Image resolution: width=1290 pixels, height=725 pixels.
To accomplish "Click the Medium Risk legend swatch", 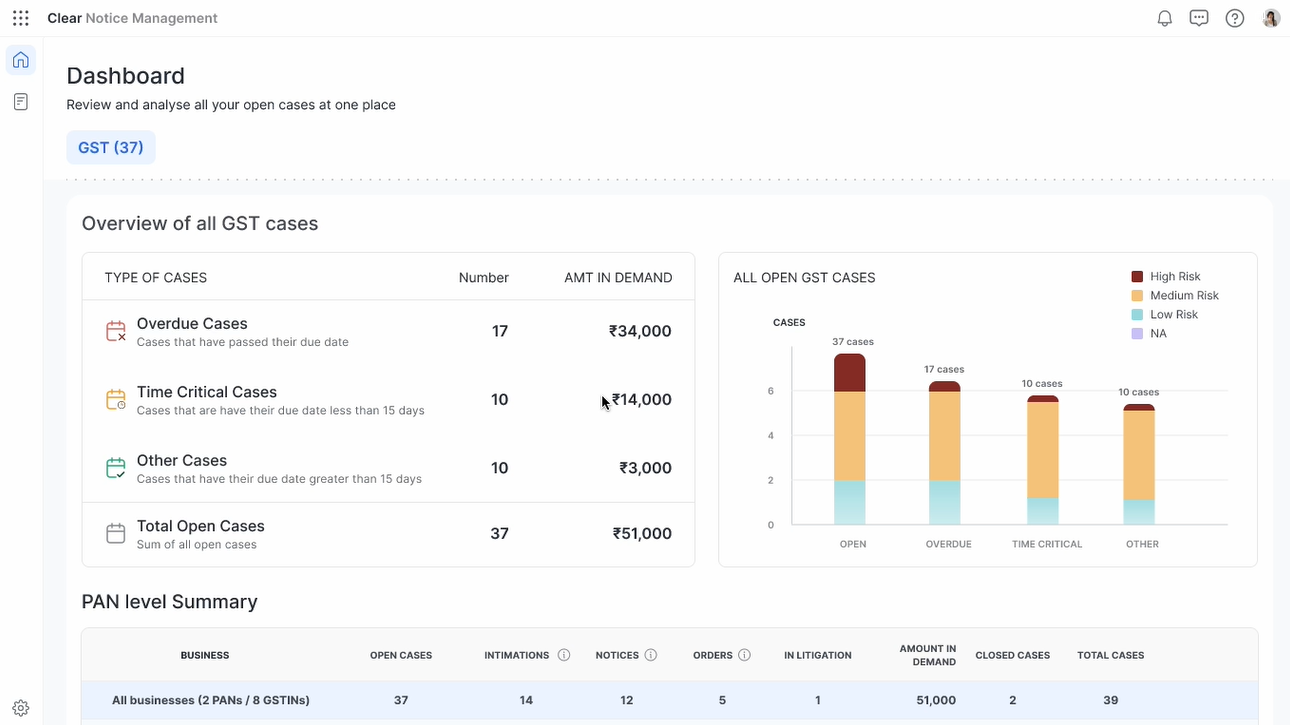I will 1137,296.
